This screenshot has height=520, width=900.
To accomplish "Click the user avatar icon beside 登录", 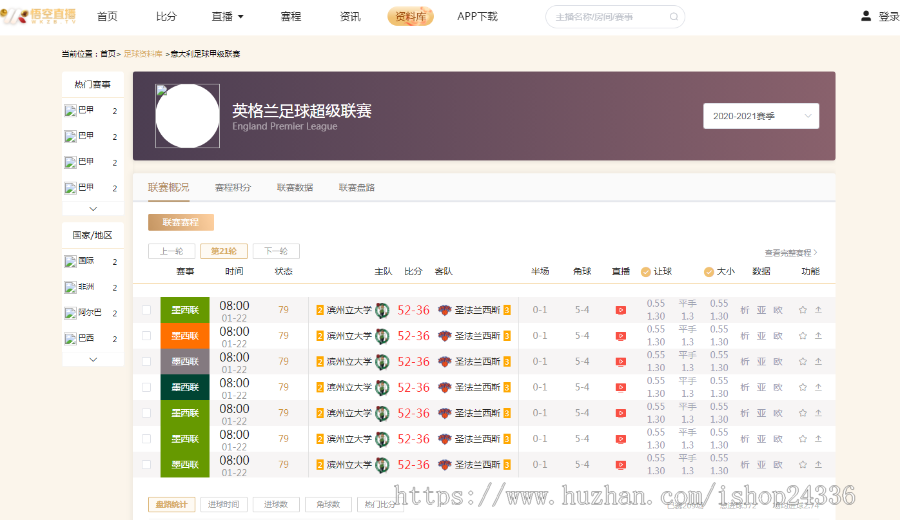I will [866, 16].
